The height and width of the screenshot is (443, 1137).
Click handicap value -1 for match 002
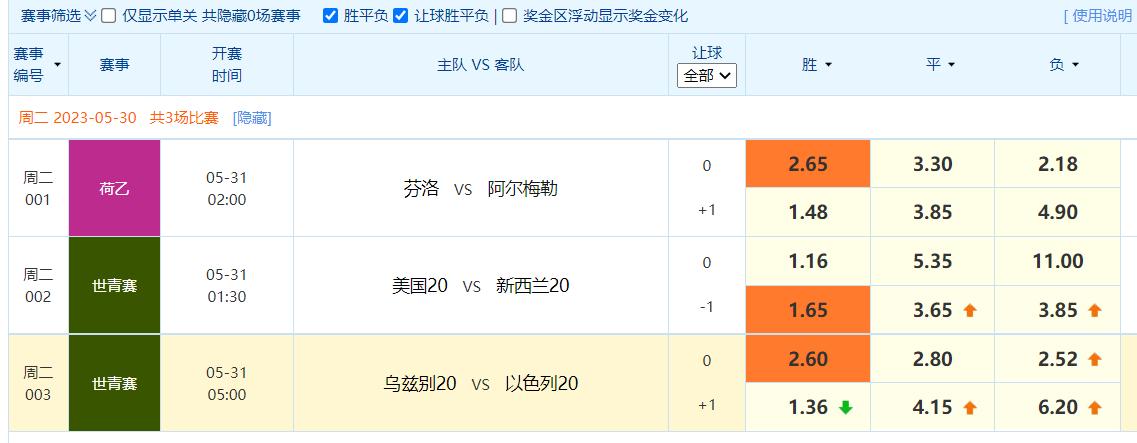pyautogui.click(x=707, y=307)
